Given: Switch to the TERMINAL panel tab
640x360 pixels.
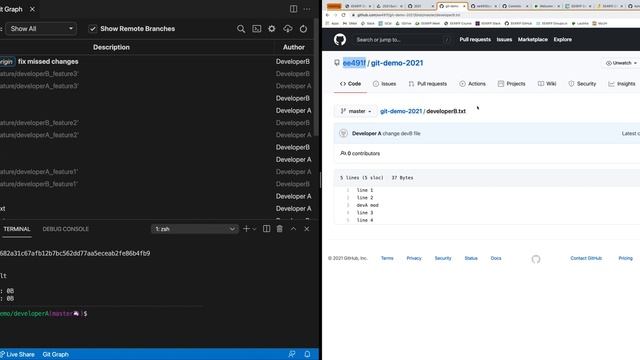Looking at the screenshot, I should coord(17,229).
